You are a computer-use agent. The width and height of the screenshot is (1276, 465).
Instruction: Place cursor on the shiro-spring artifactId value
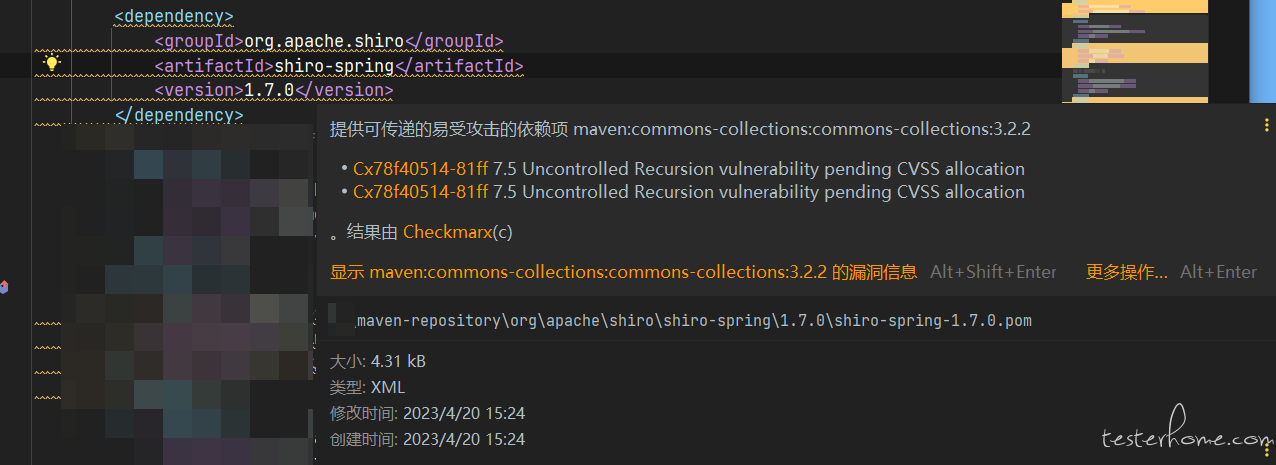pyautogui.click(x=335, y=66)
